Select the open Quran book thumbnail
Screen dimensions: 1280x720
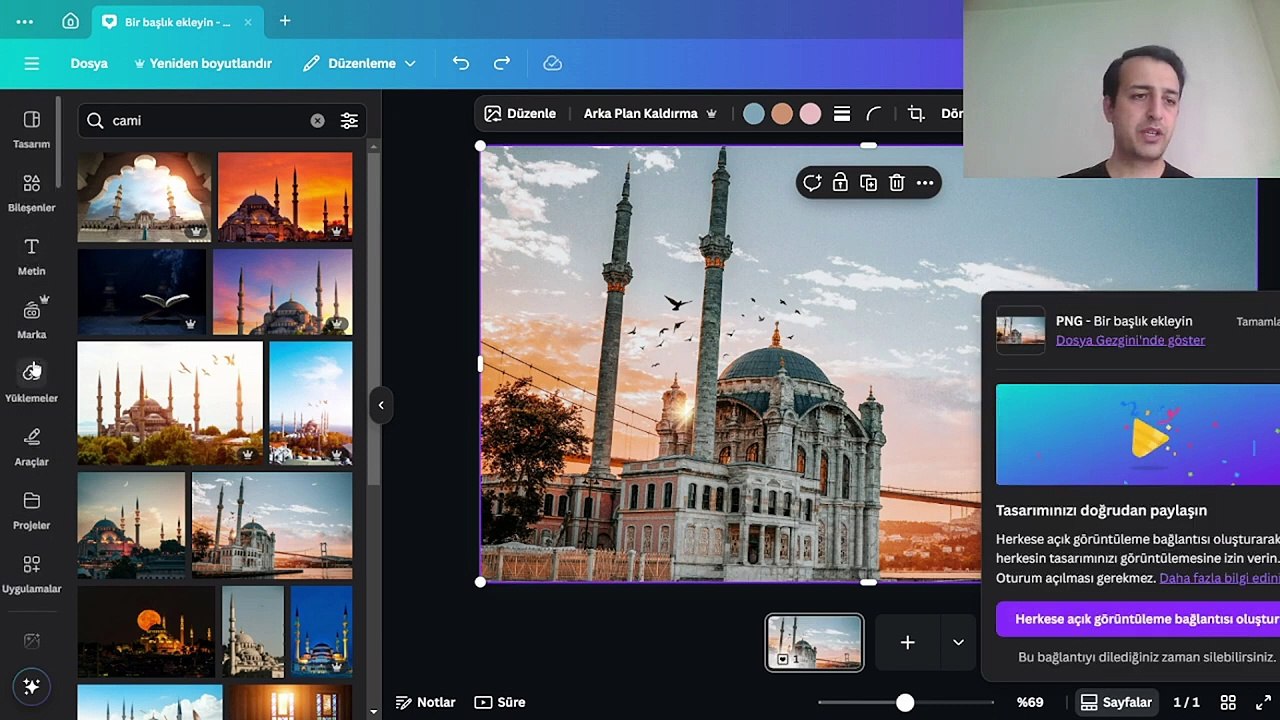pos(141,291)
